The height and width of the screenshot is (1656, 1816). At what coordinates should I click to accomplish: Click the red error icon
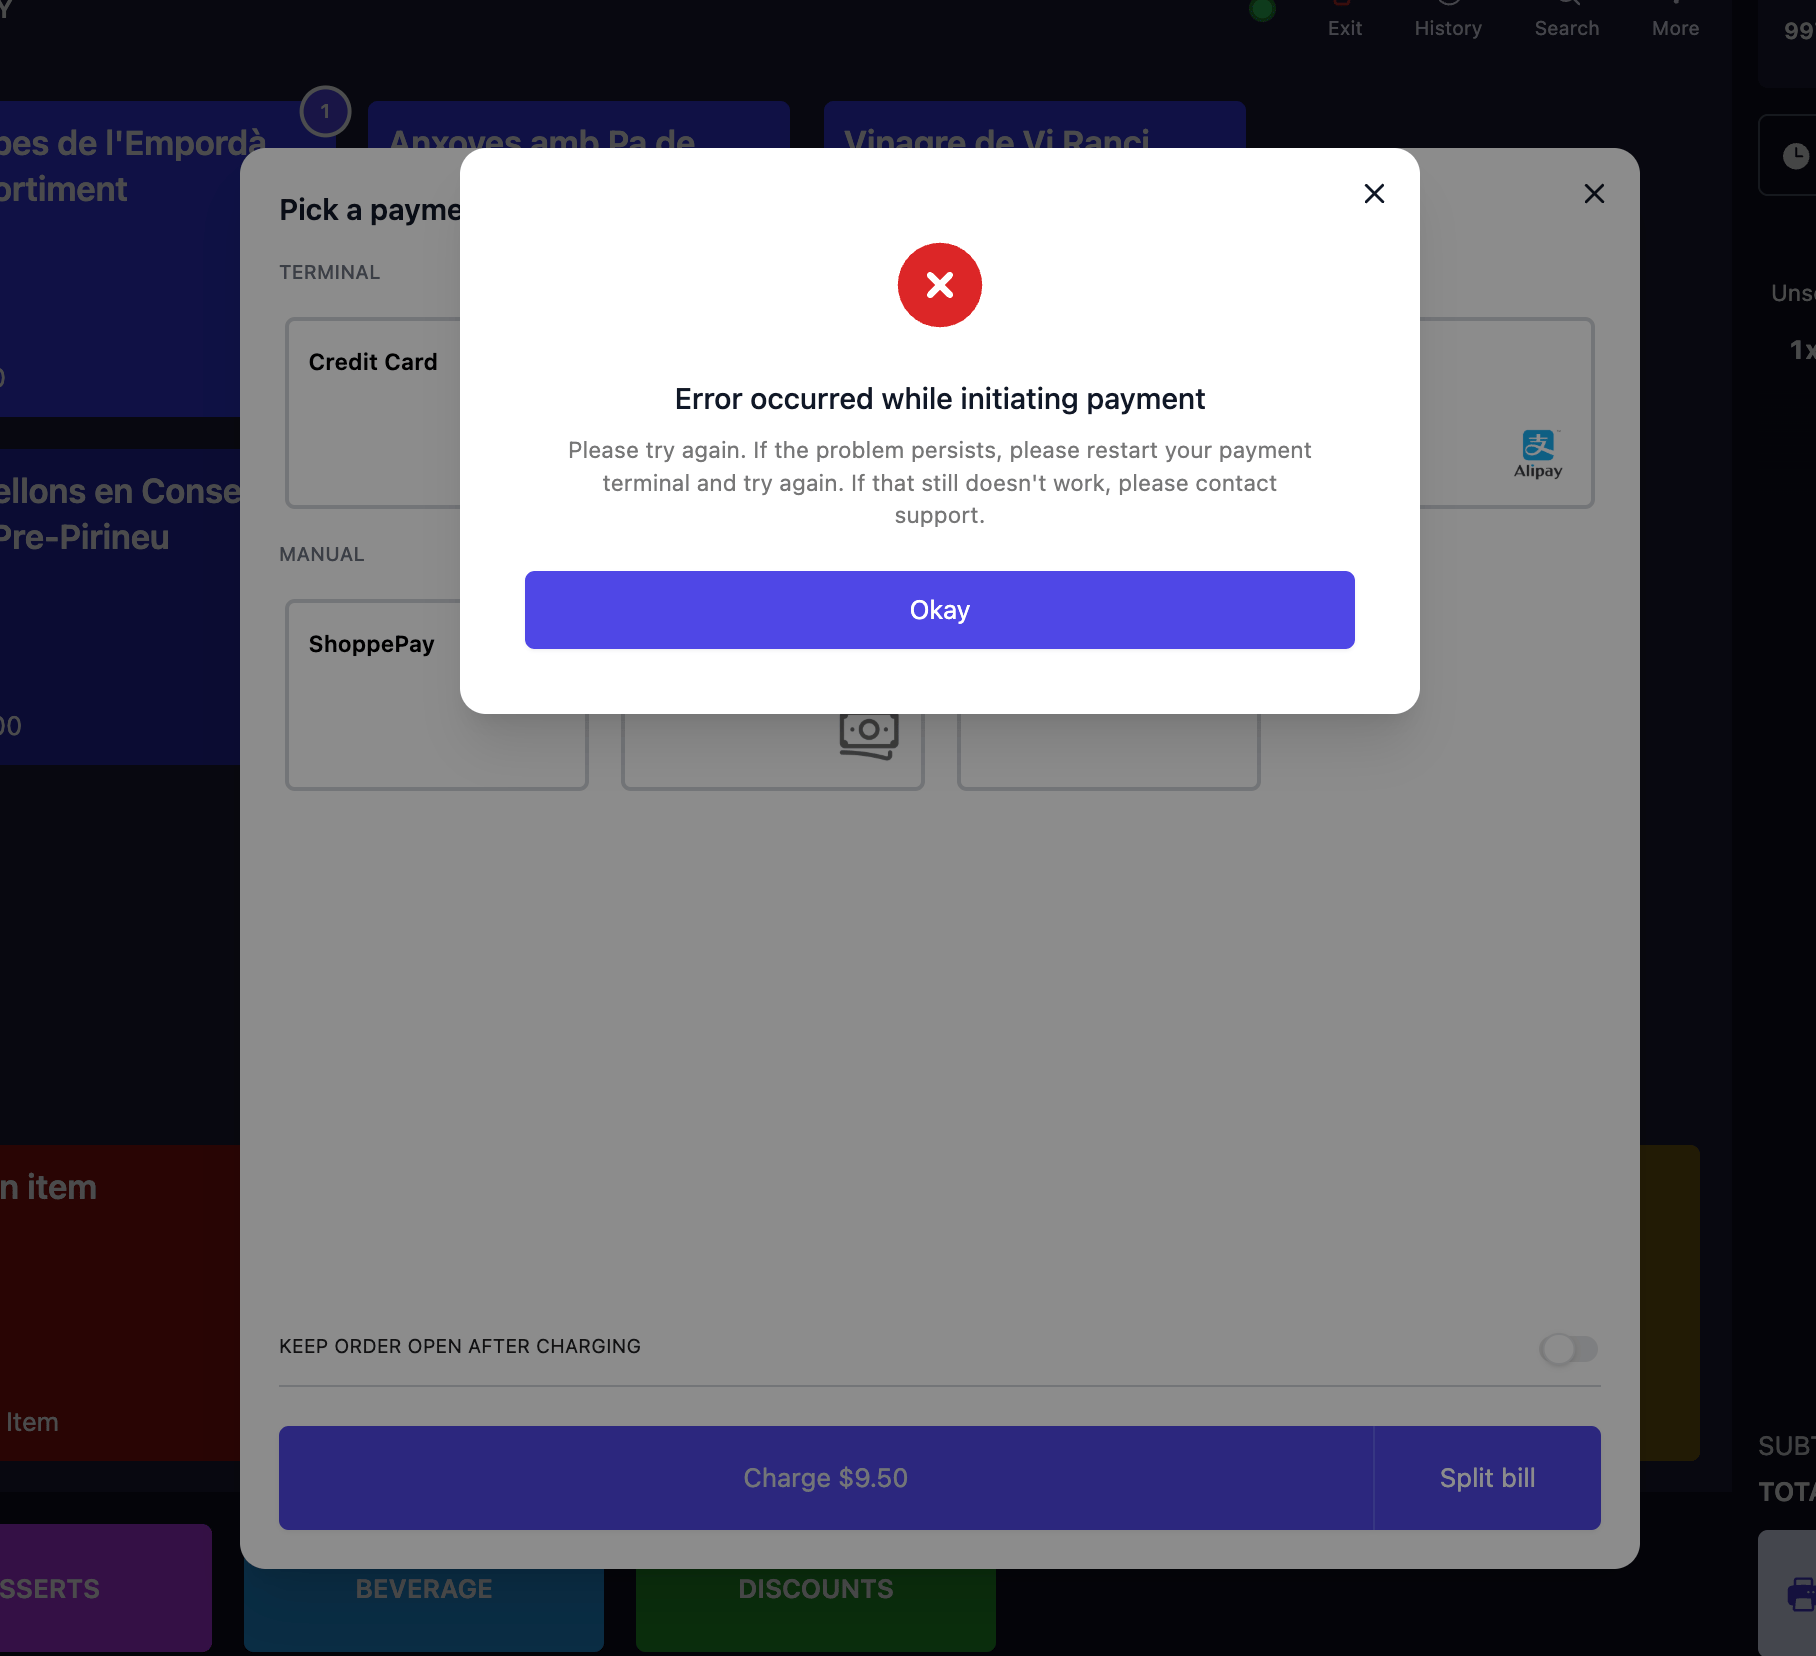pos(939,285)
